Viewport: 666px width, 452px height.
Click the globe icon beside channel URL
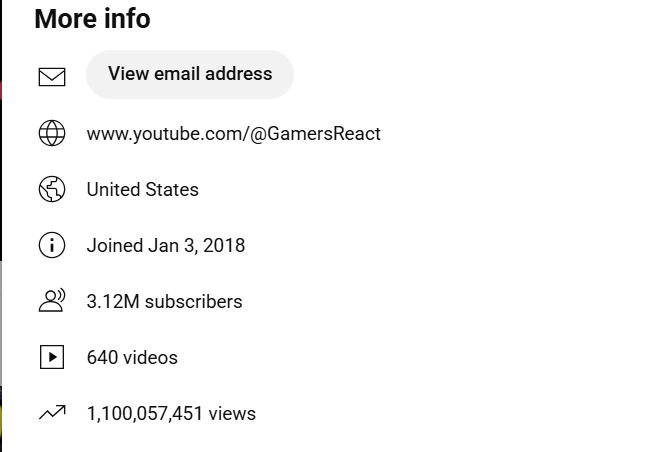click(x=52, y=133)
